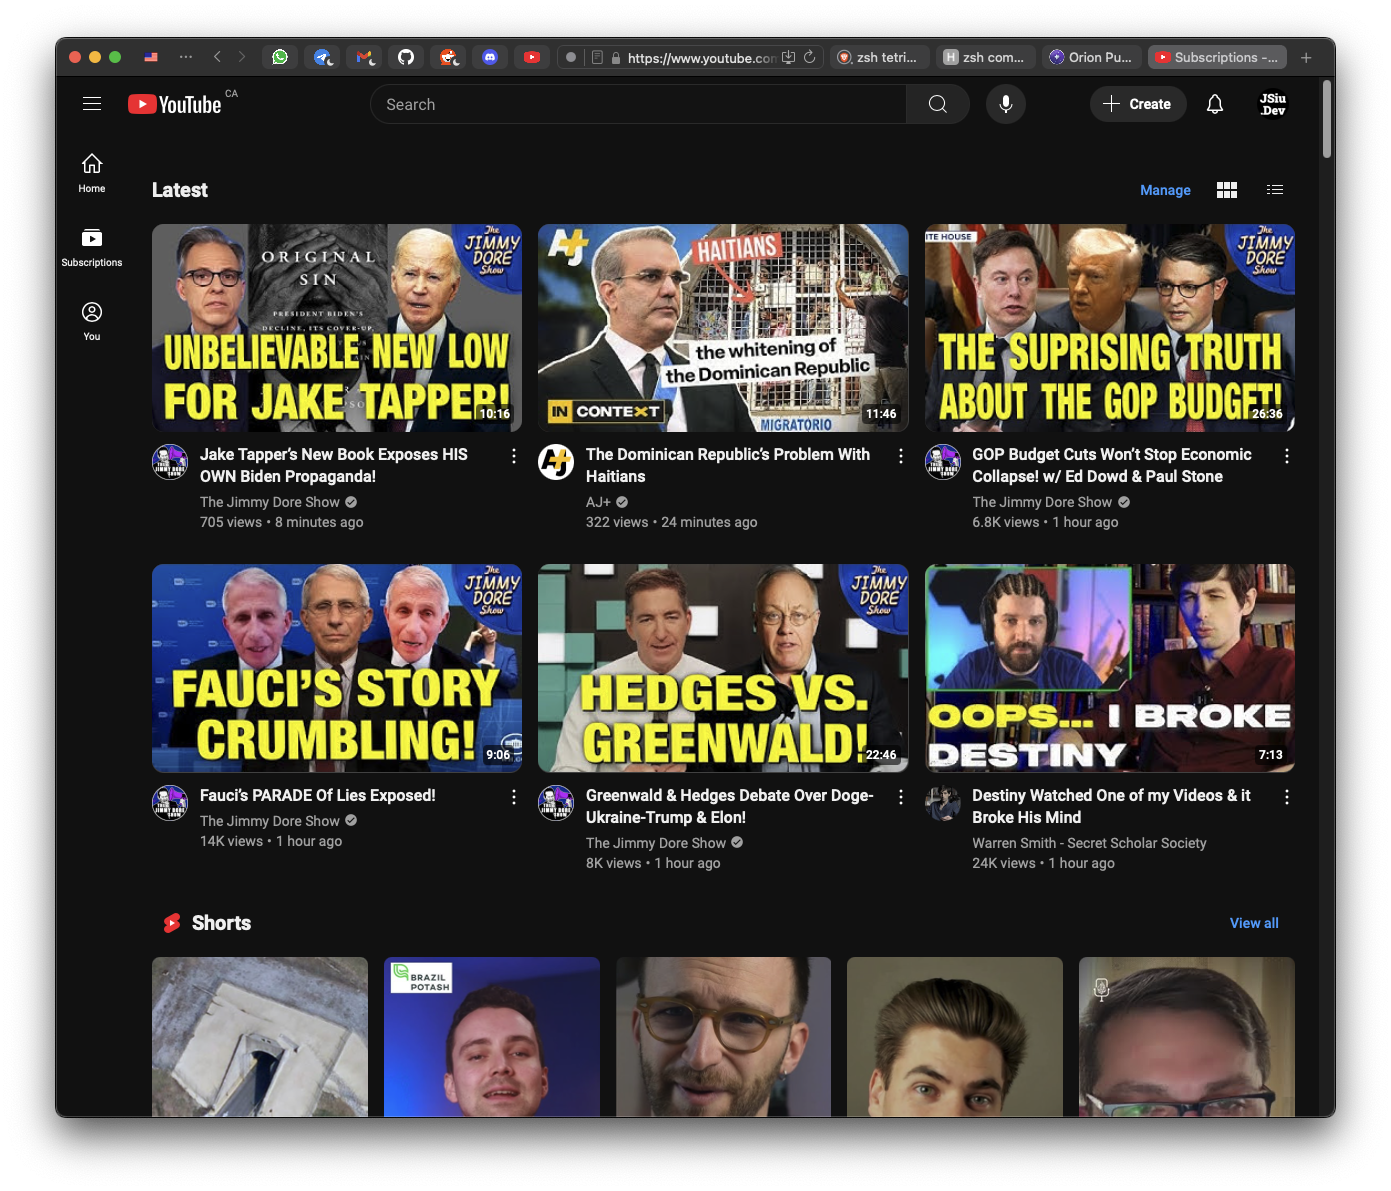Open the You section in sidebar

pyautogui.click(x=91, y=320)
